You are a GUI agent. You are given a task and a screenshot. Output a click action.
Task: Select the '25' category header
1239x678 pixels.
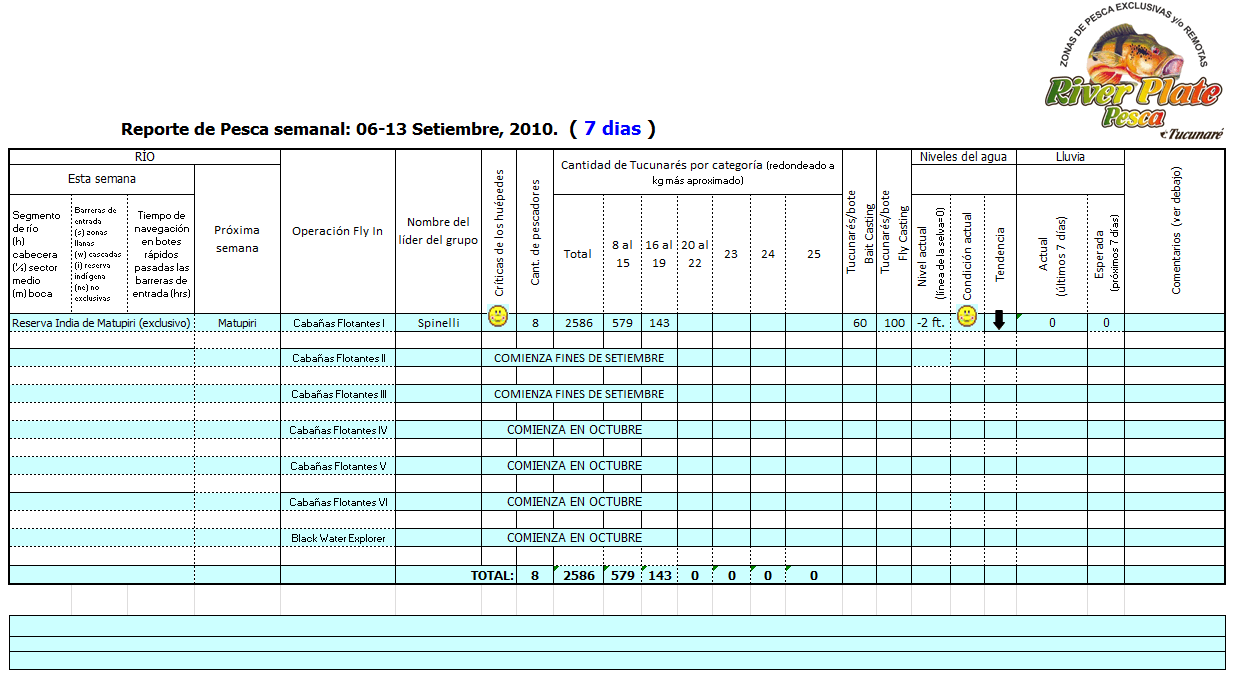tap(814, 254)
